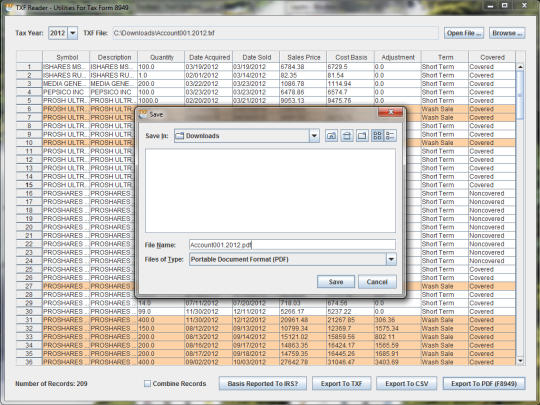Click the Adjustment column header

coord(398,57)
